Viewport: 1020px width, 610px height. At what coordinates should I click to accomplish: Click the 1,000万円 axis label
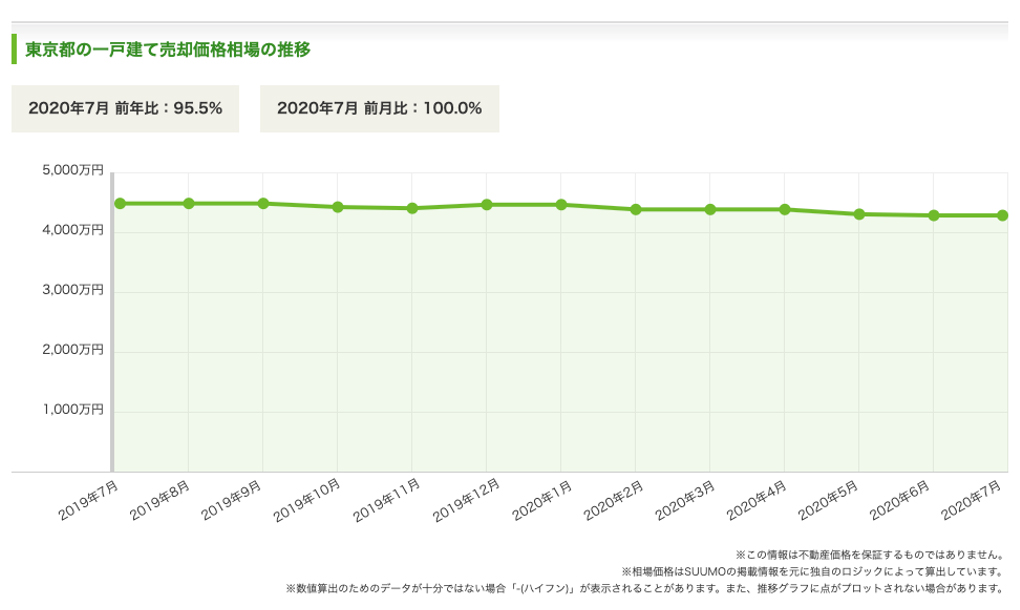73,410
